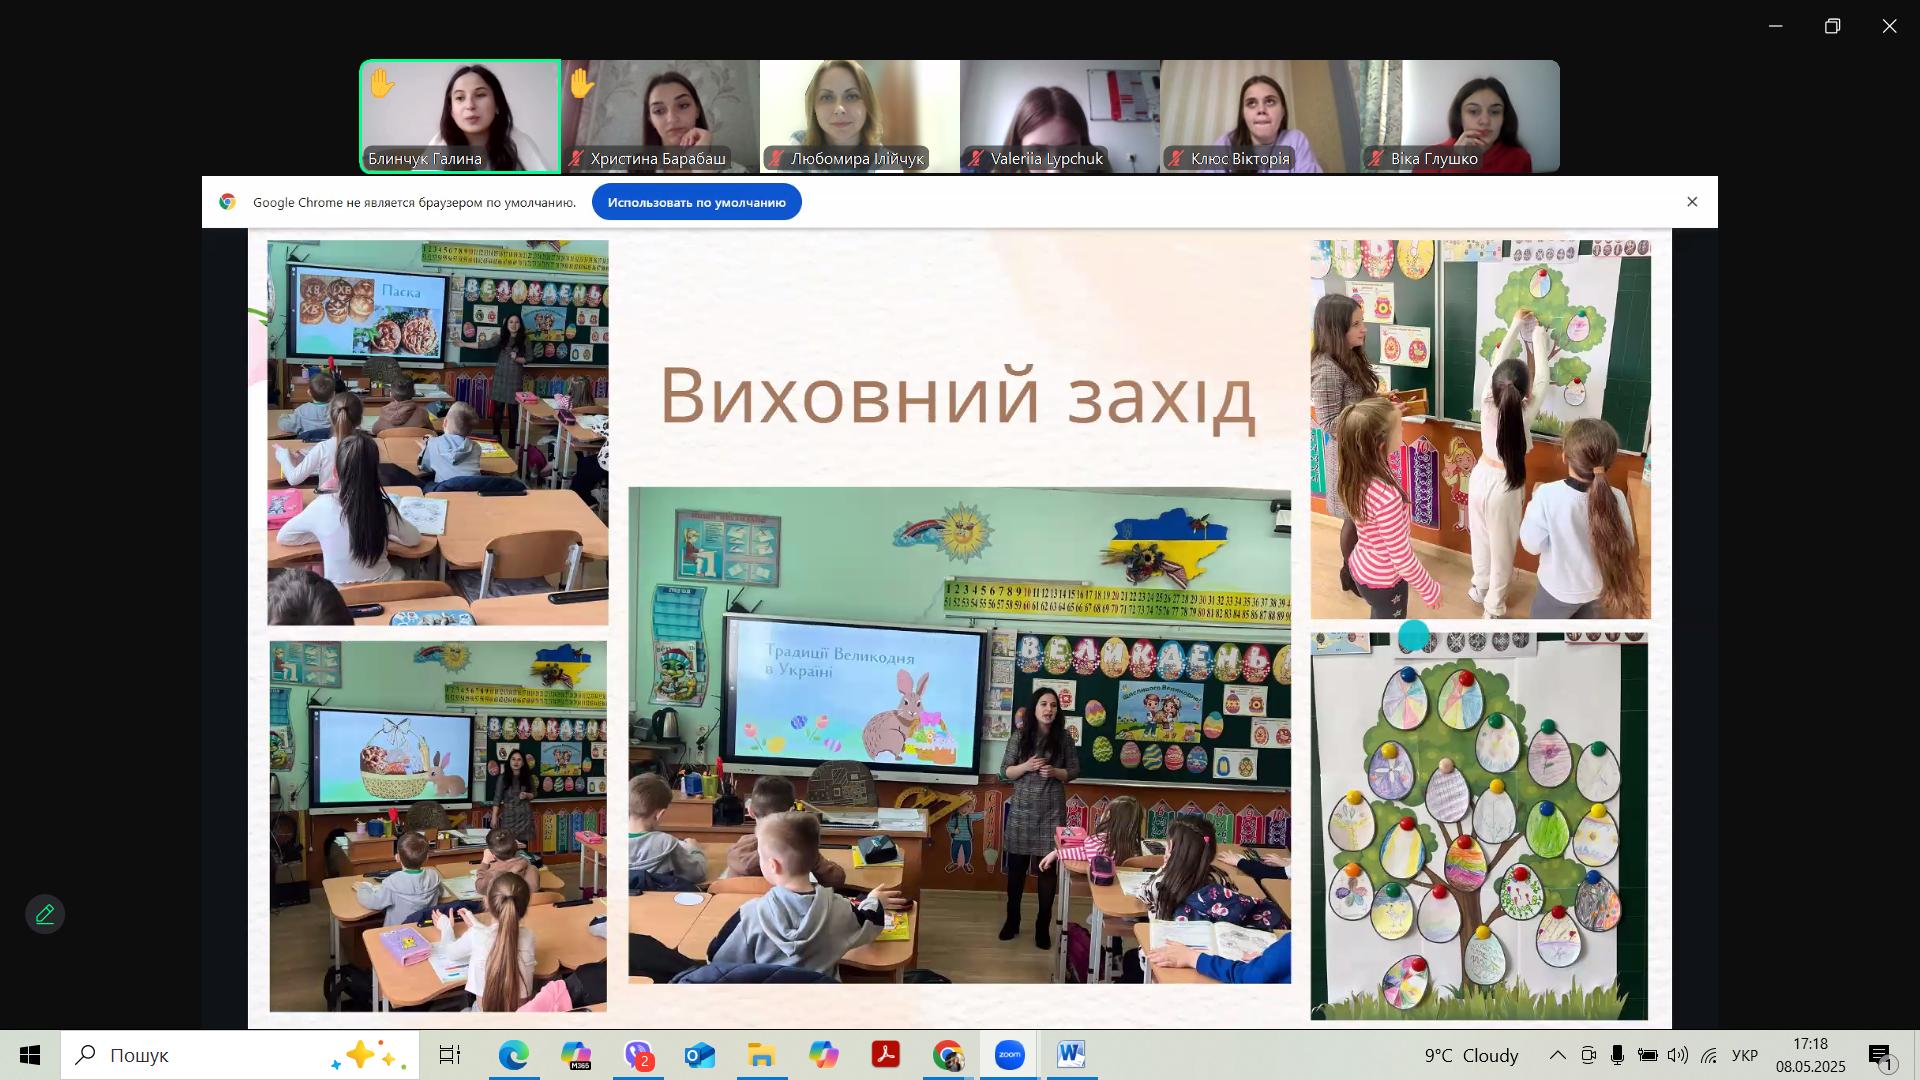Select the Zoom annotation pencil tool
1920x1080 pixels.
point(44,913)
